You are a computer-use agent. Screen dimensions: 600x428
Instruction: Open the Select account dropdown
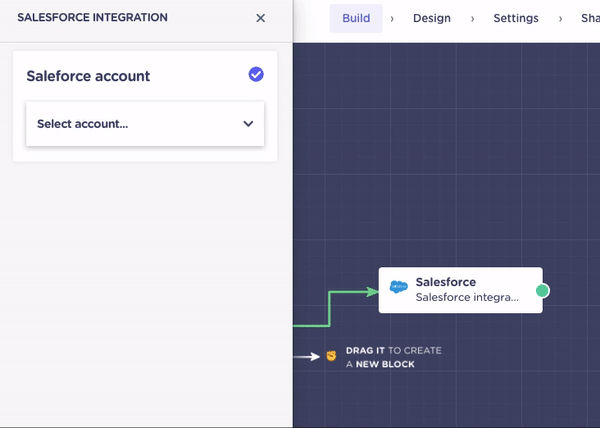[145, 124]
